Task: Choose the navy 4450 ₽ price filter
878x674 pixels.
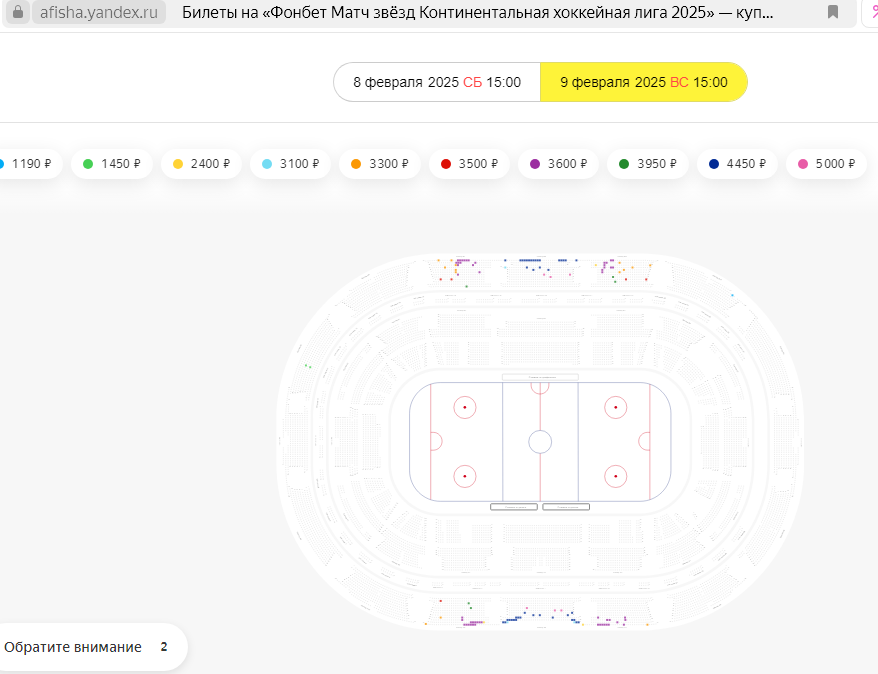Action: [737, 164]
